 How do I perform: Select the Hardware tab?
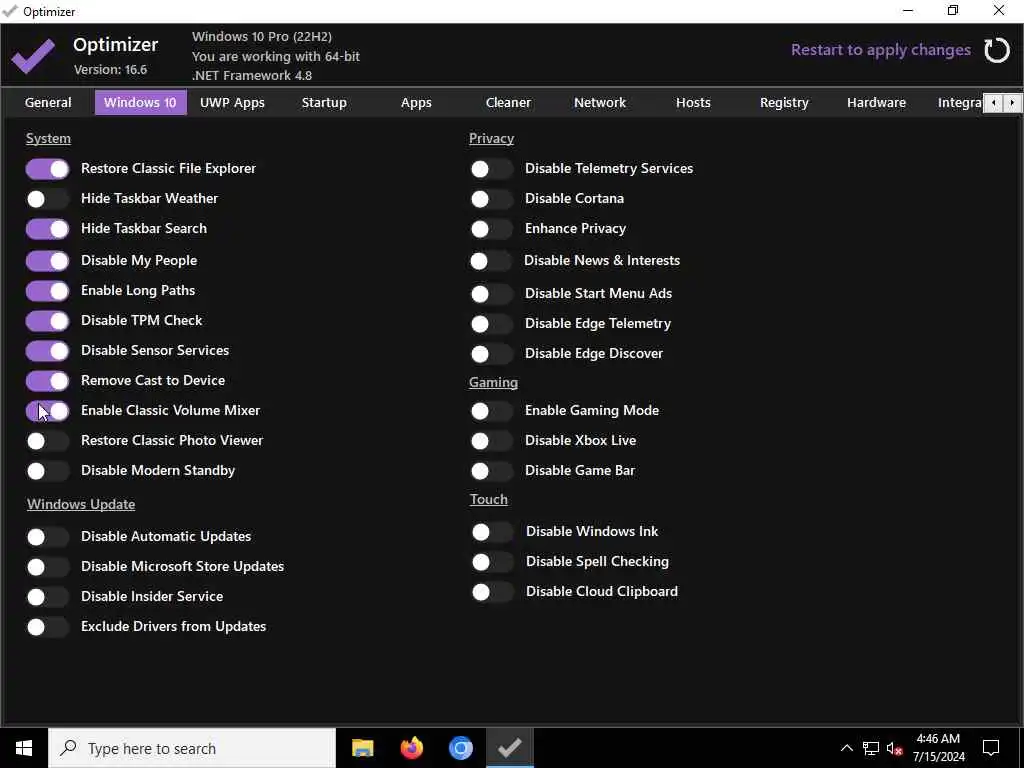(876, 103)
